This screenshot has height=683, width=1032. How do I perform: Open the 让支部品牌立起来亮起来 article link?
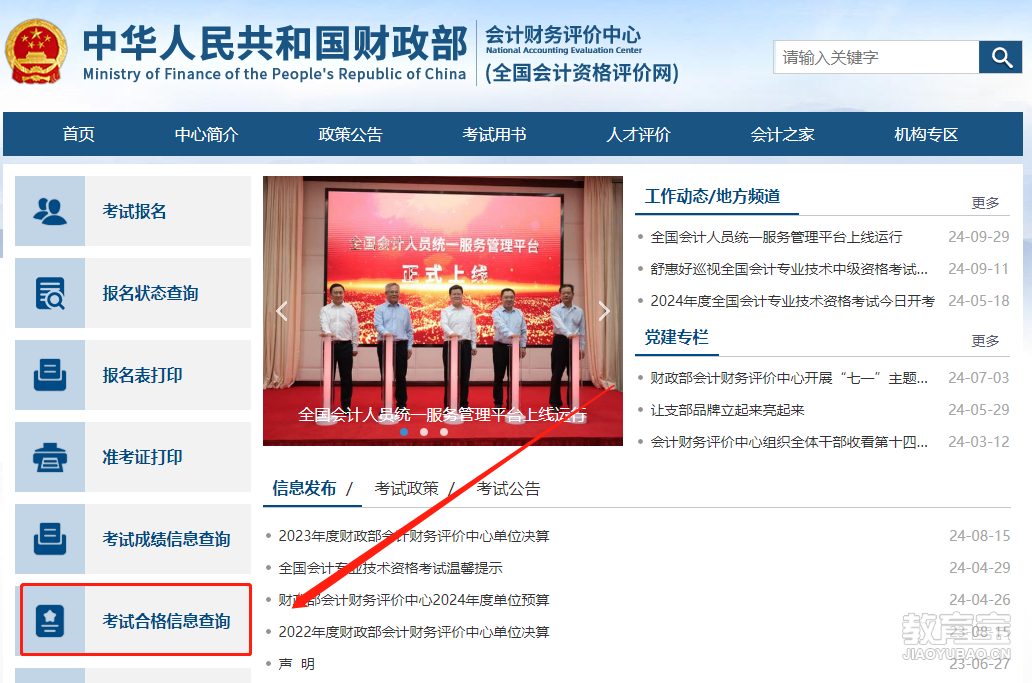click(727, 410)
